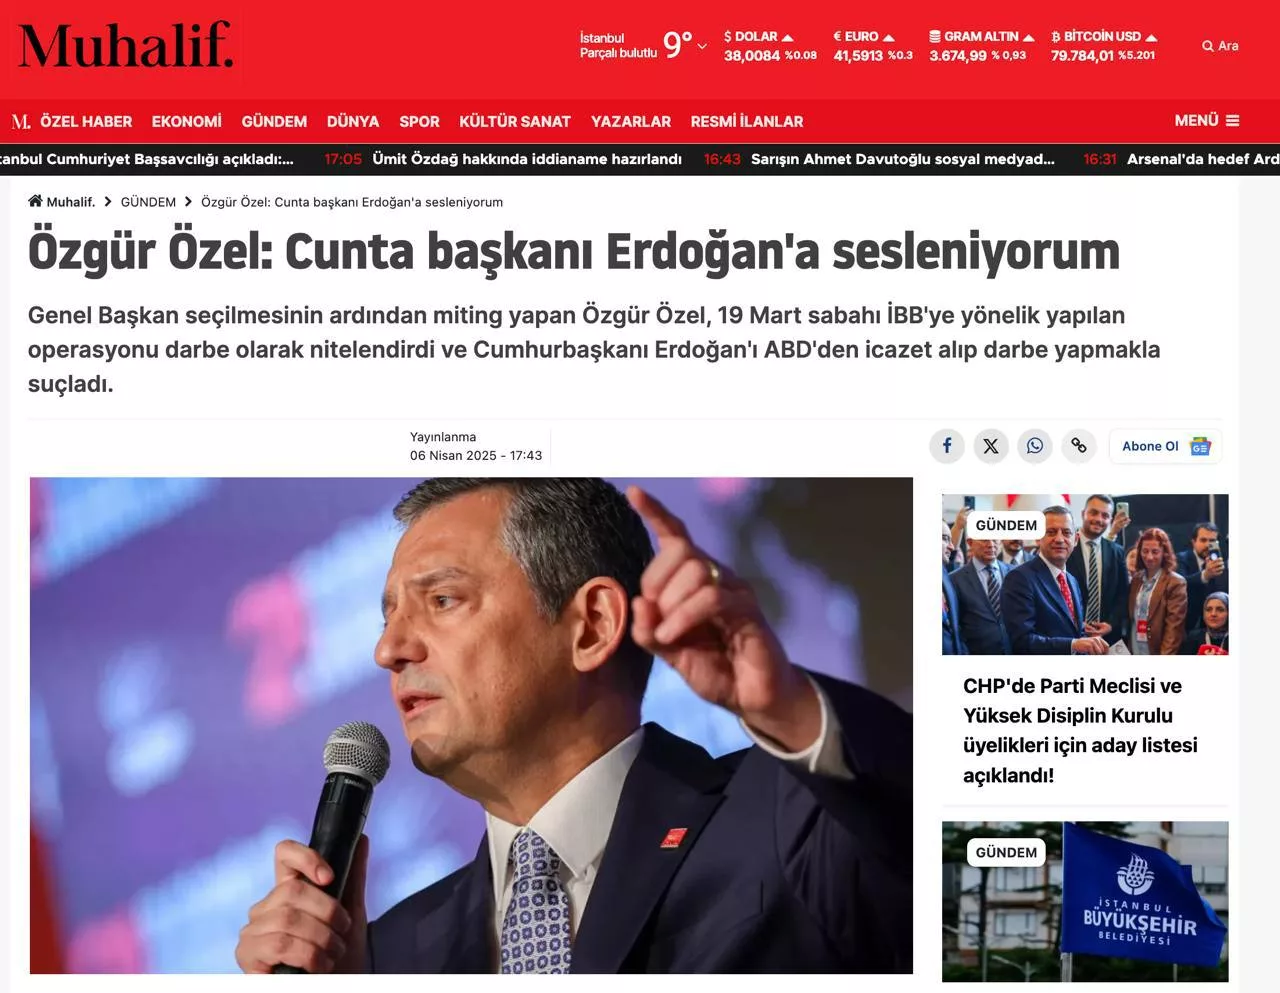Open the MENÜ hamburger menu

coord(1206,120)
